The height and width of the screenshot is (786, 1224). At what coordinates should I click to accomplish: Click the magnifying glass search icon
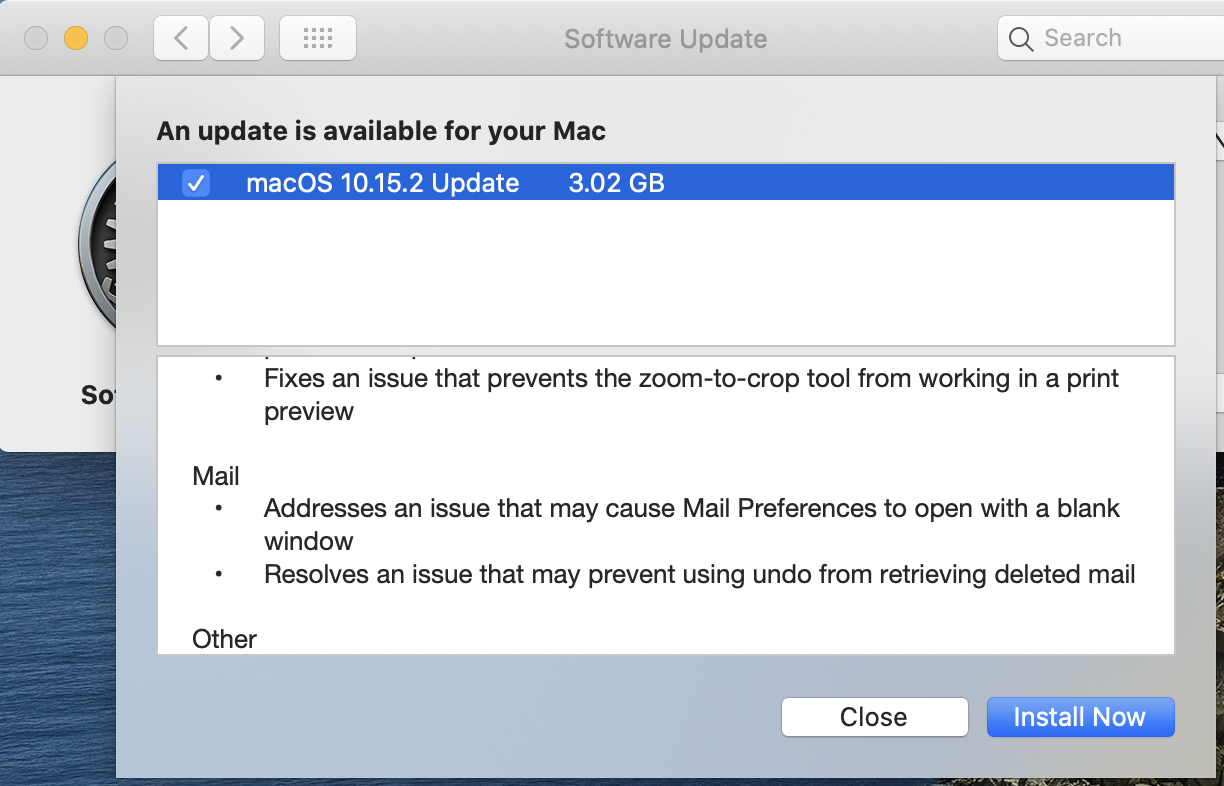[x=1021, y=39]
